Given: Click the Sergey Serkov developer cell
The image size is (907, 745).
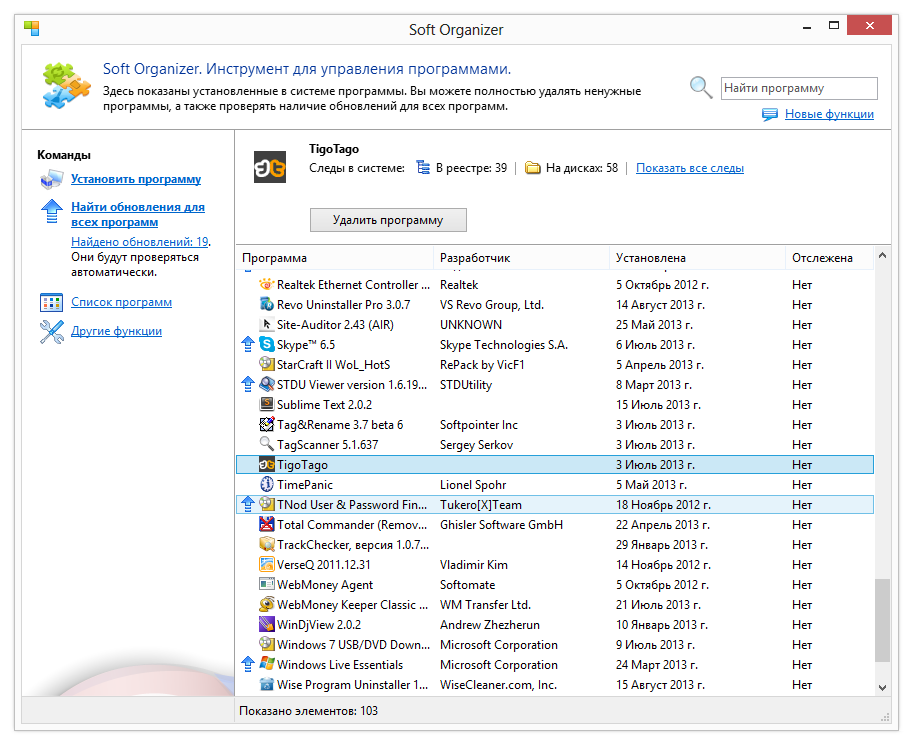Looking at the screenshot, I should coord(476,445).
